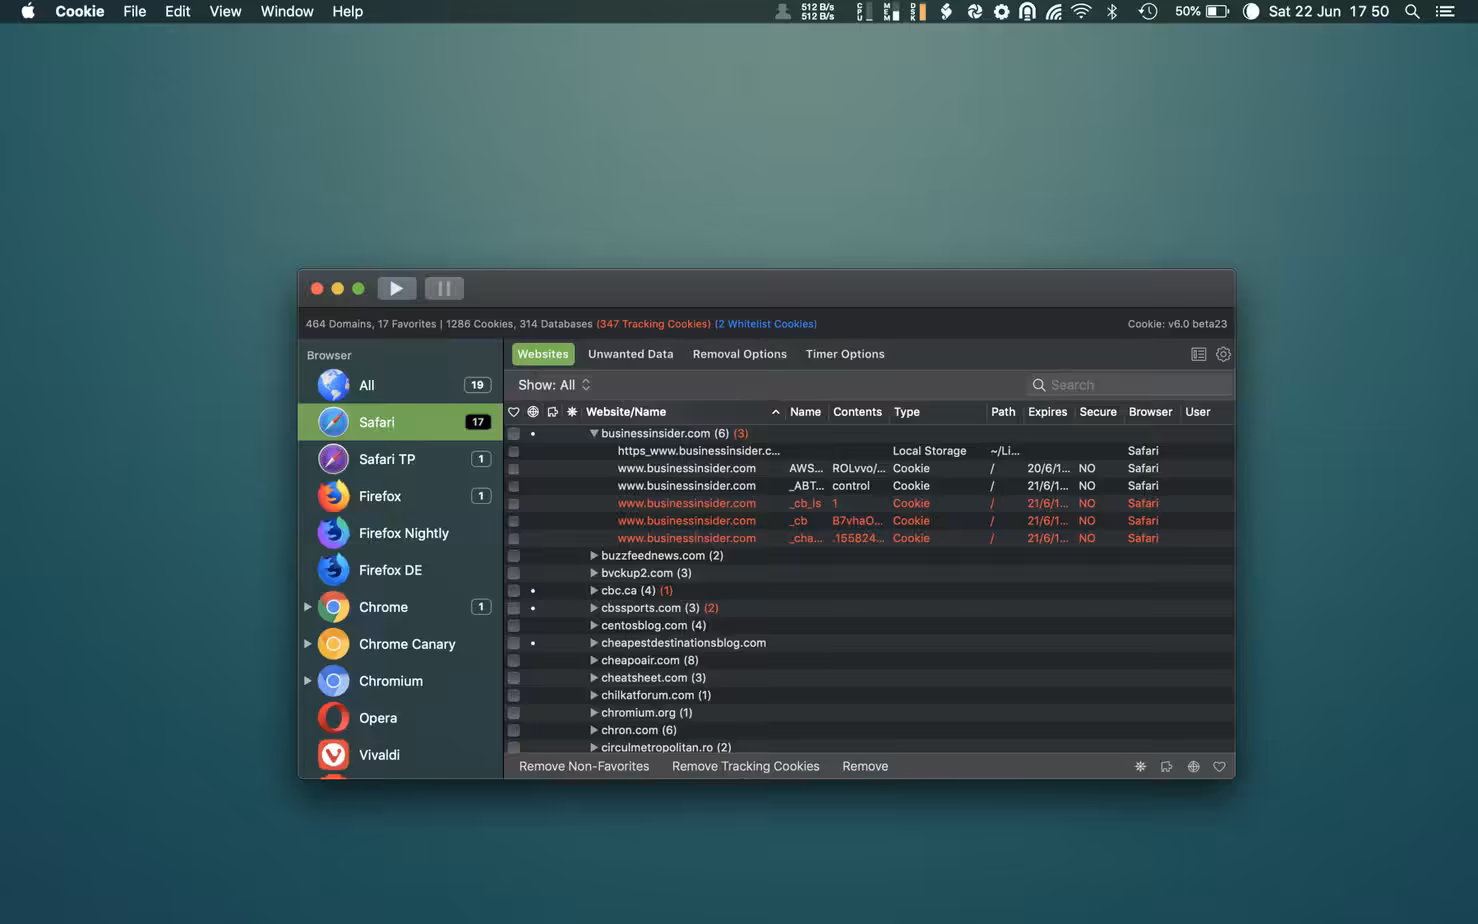Screen dimensions: 1478x924
Task: Select All browsers entry
Action: coord(400,385)
